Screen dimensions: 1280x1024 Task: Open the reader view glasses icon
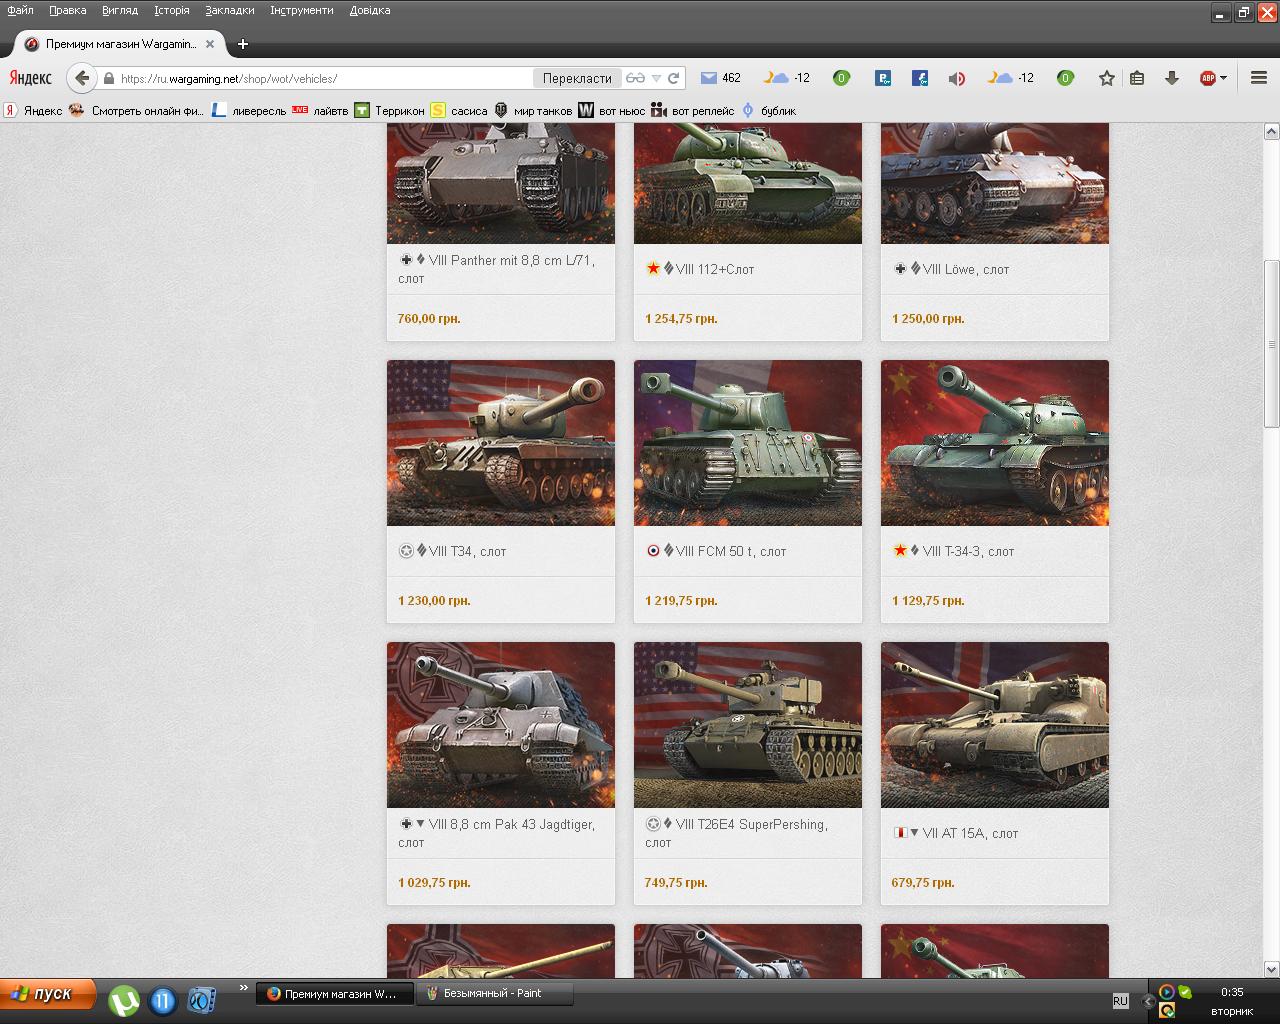(x=636, y=78)
